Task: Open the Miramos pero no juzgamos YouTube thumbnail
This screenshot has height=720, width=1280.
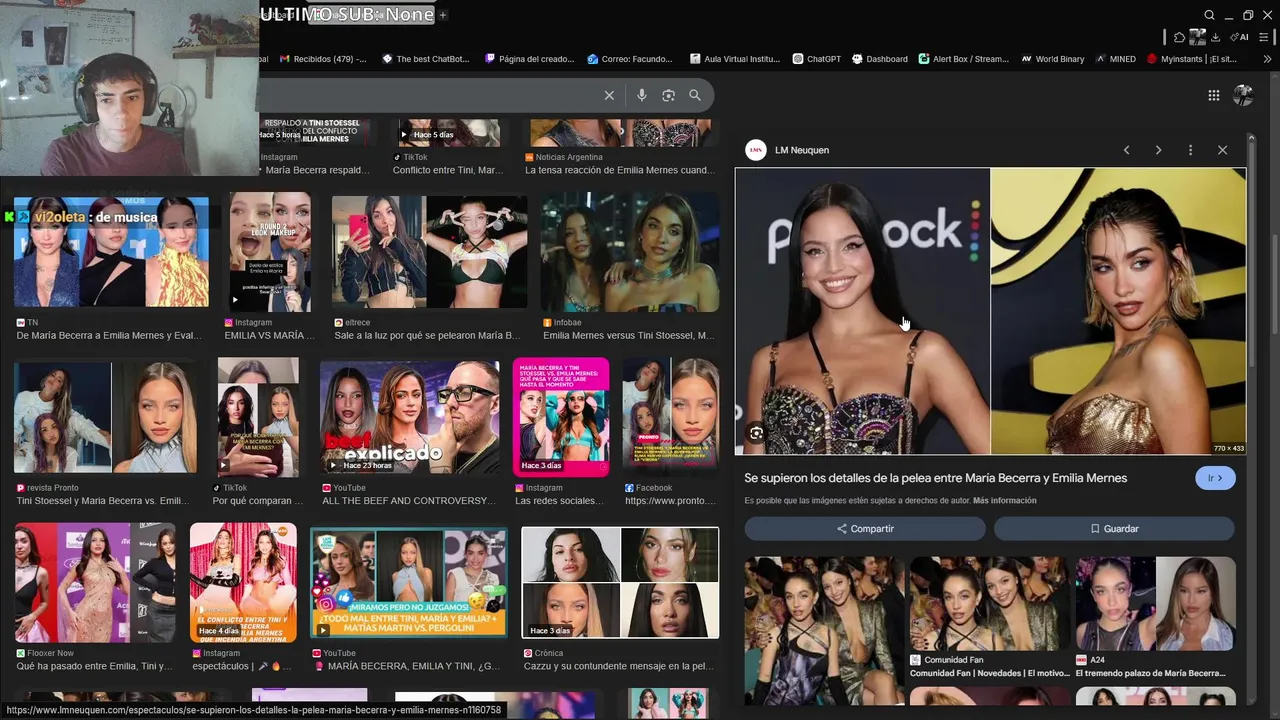Action: [x=409, y=582]
